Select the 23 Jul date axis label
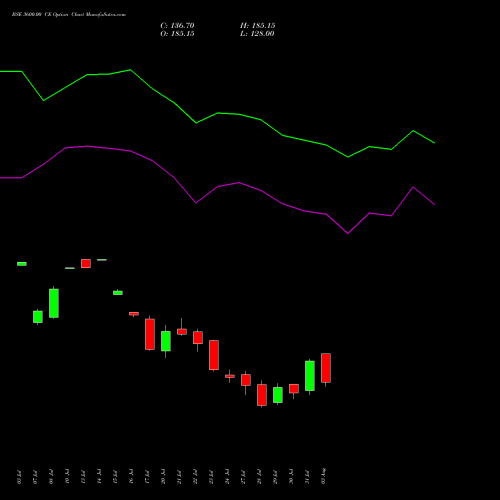500x500 pixels. 211,477
